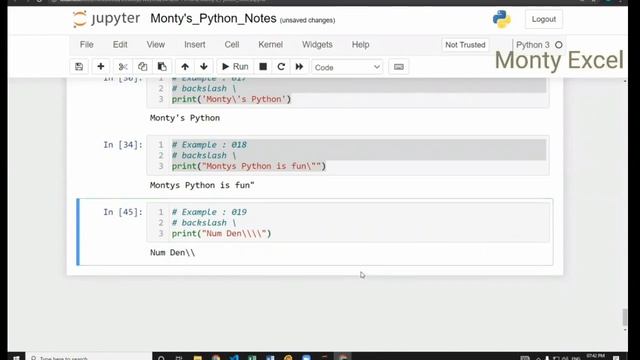Select the In [34] prompt
Viewport: 640px width, 360px height.
click(123, 144)
